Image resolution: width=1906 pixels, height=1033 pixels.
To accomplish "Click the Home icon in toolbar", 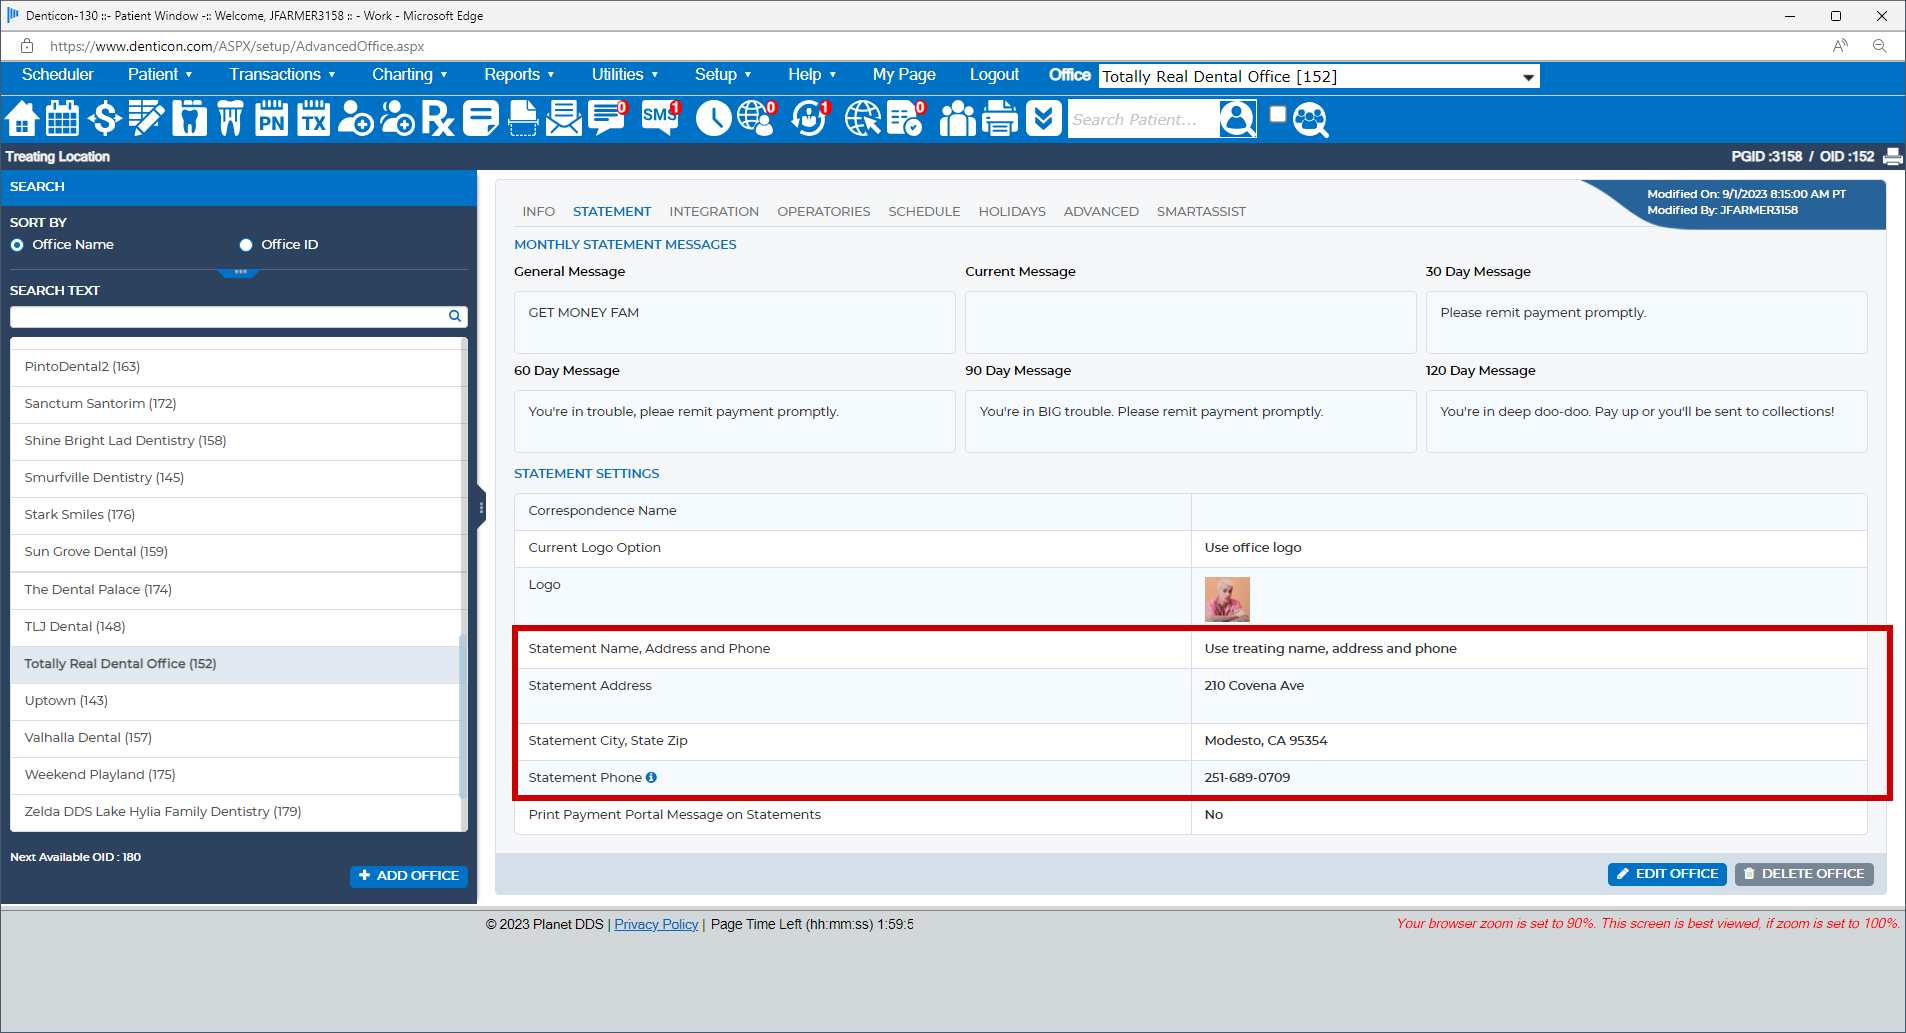I will coord(22,119).
